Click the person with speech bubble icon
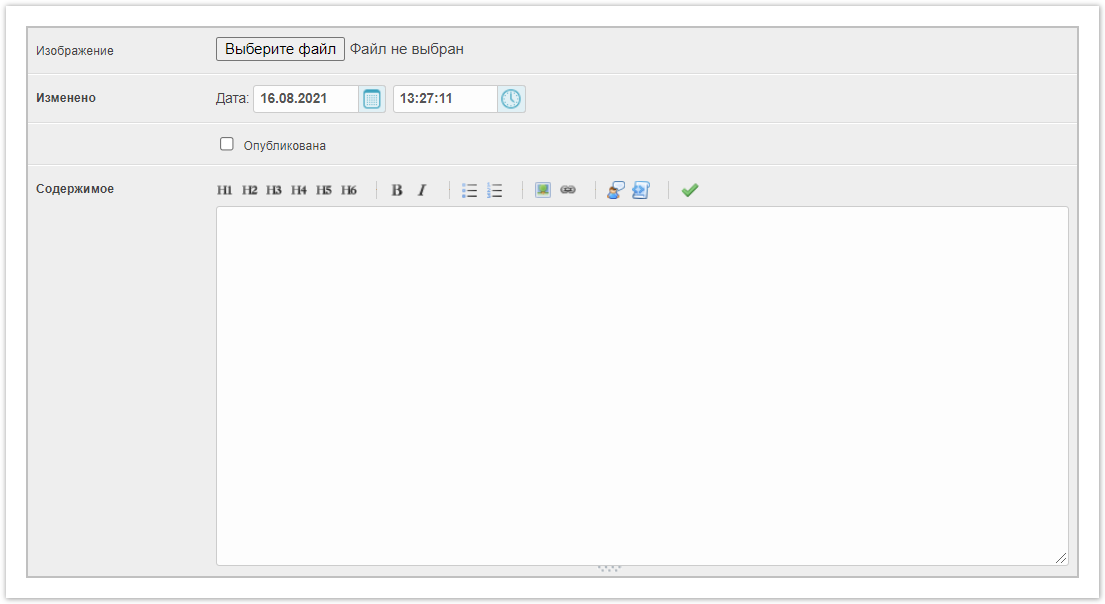 616,190
